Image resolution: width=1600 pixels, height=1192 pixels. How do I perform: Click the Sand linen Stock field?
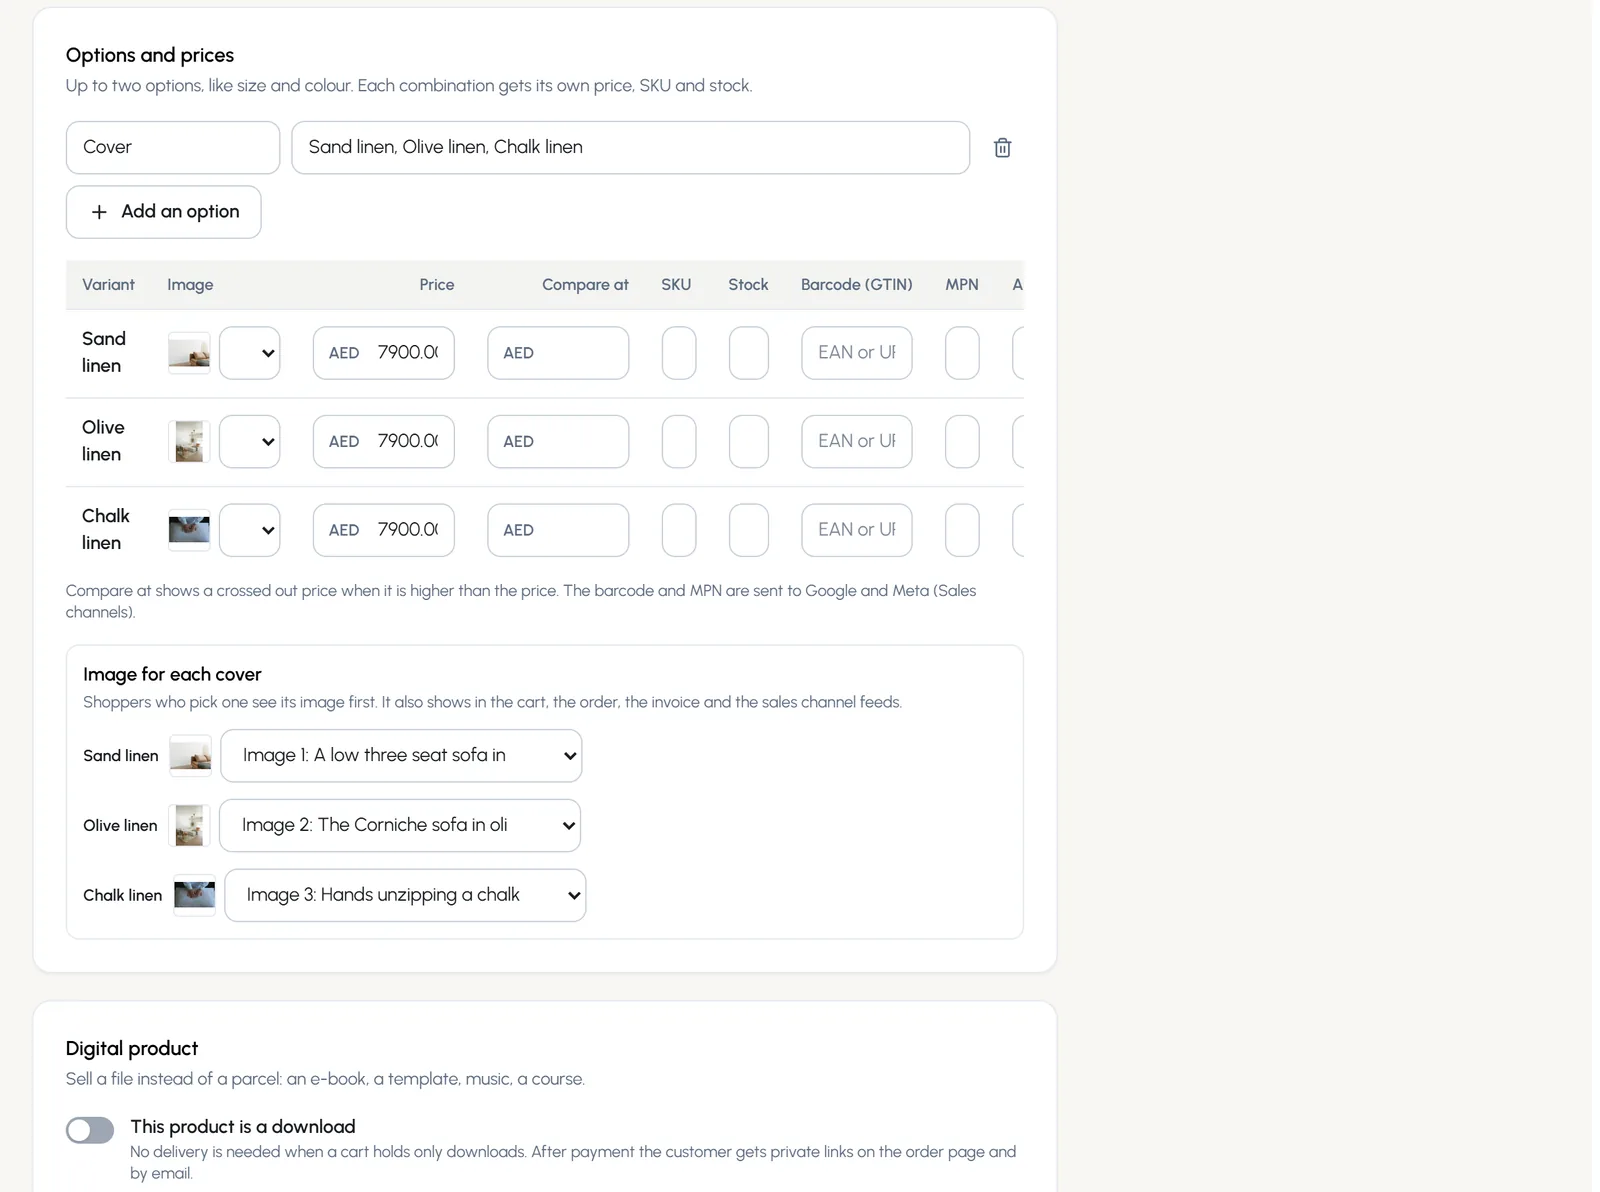pyautogui.click(x=749, y=353)
